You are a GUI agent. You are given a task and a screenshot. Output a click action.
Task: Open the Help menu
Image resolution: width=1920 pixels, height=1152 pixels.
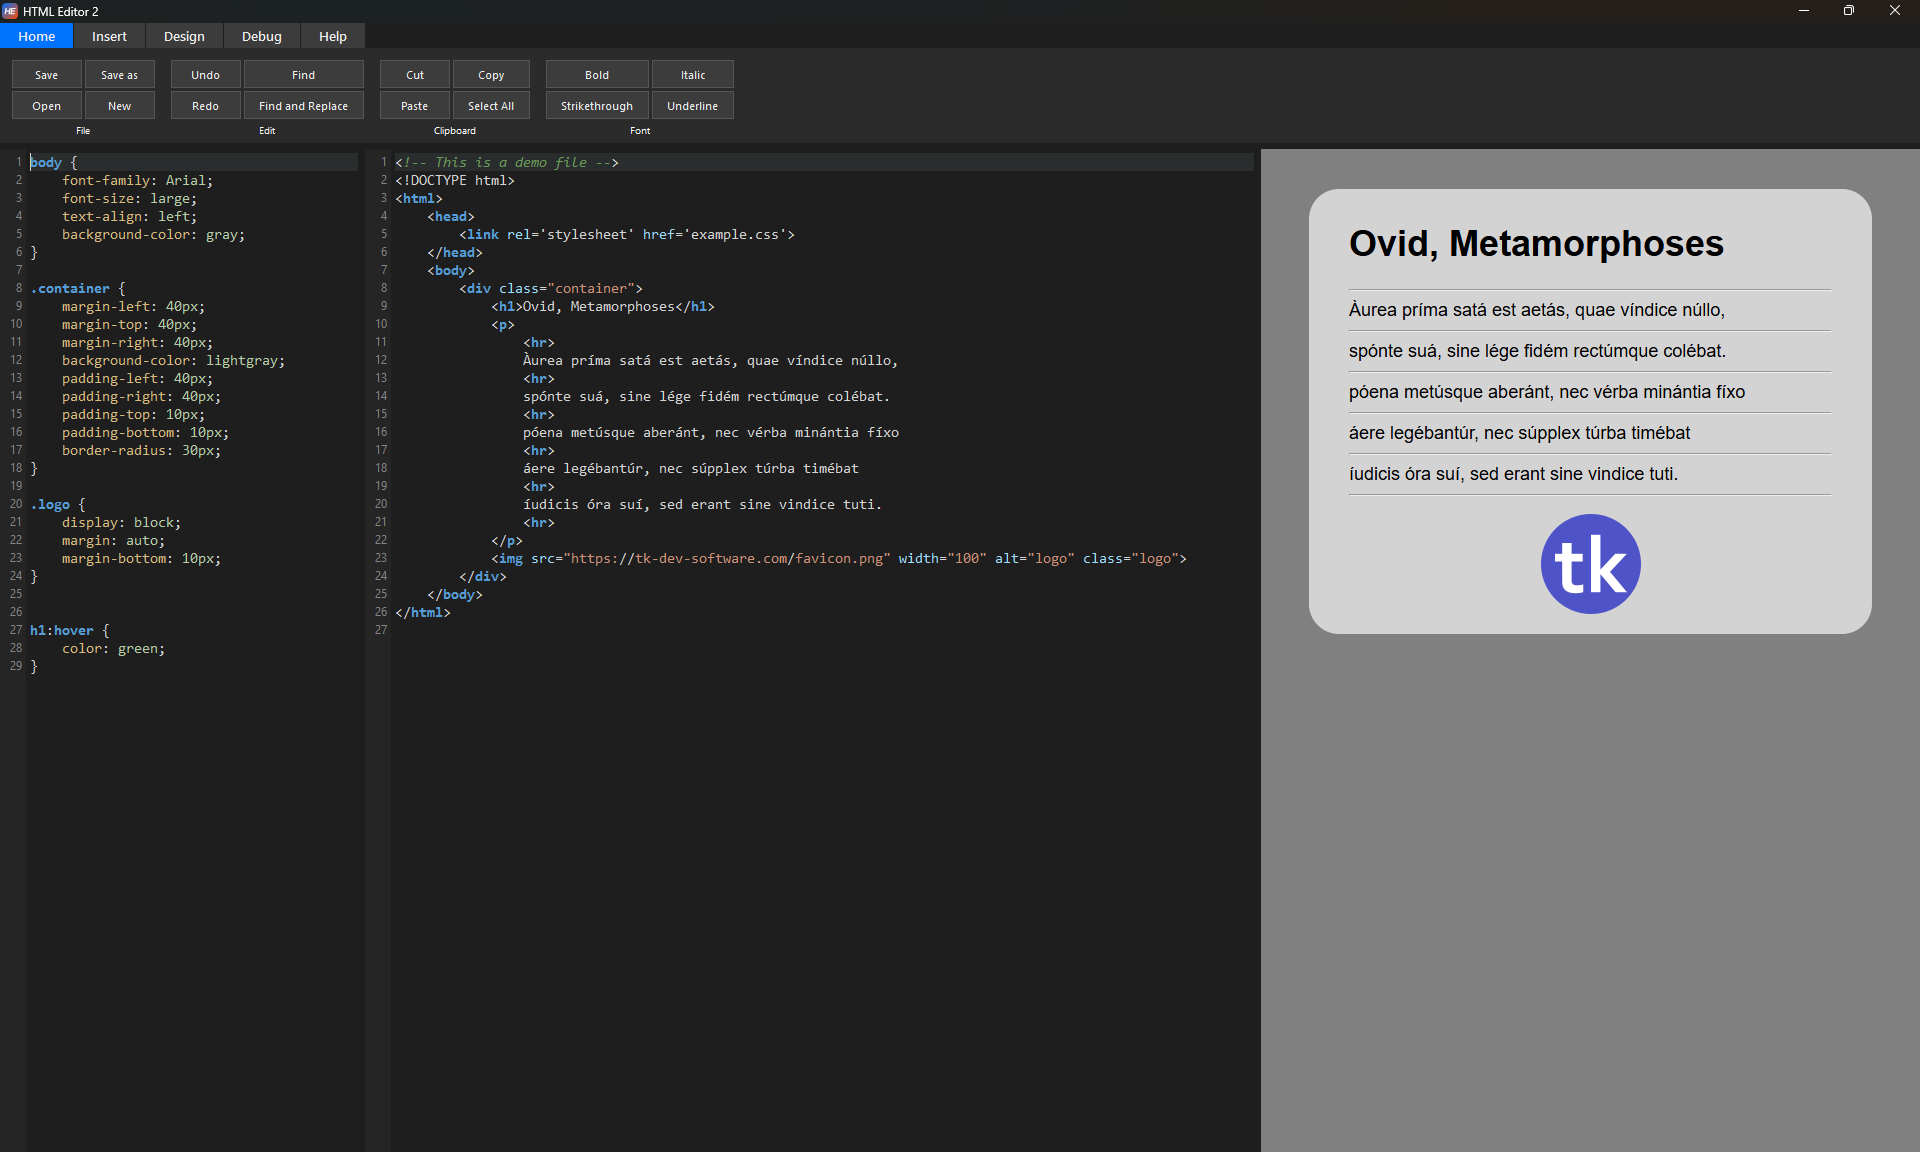(x=332, y=36)
